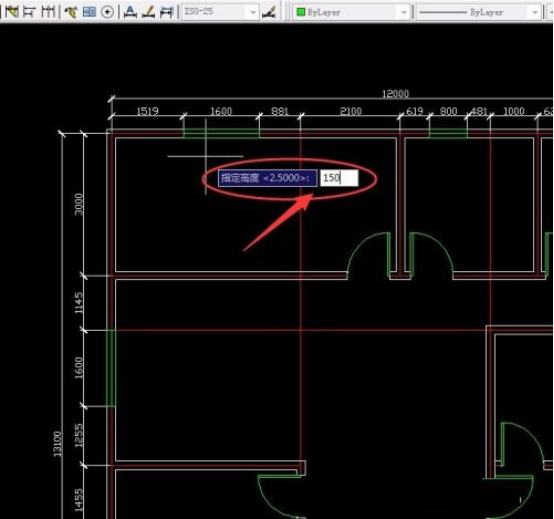This screenshot has width=554, height=519.
Task: Select the Continue Dimension tool
Action: click(x=47, y=12)
